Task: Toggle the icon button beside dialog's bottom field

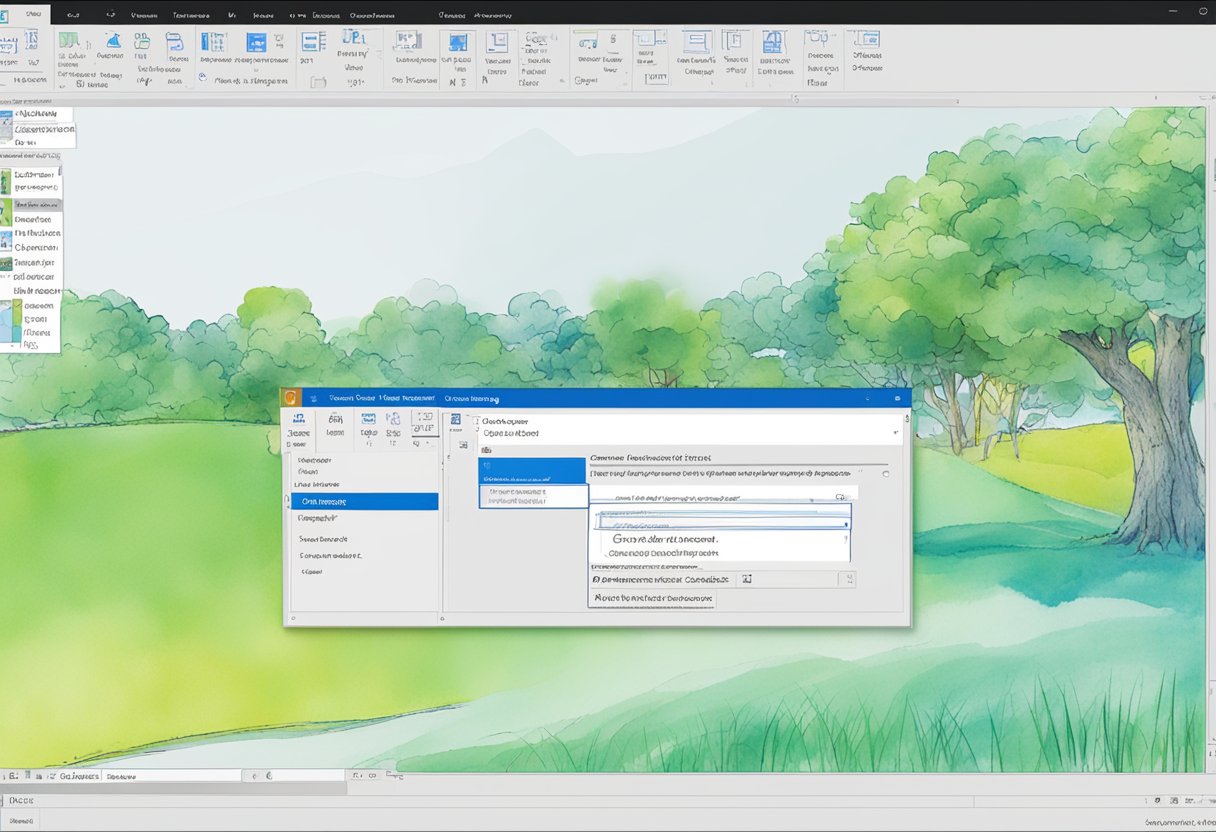Action: [x=746, y=579]
